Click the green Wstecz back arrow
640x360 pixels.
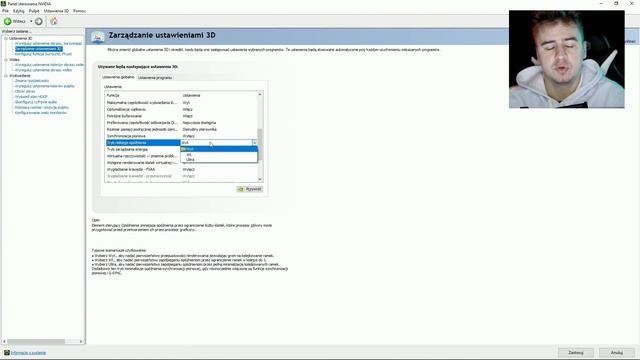coord(8,21)
